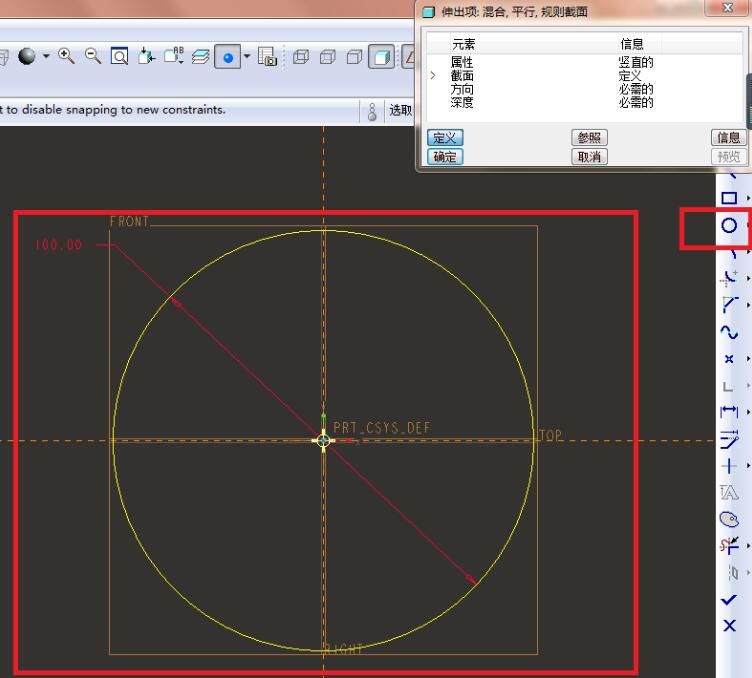
Task: Open the Palette tool in sketcher toolbar
Action: click(729, 518)
